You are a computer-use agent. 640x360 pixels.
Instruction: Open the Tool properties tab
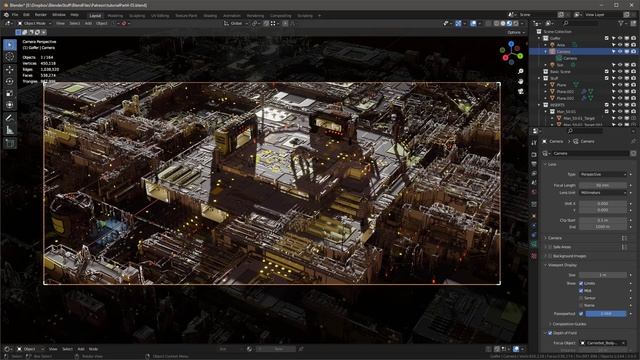tap(534, 142)
